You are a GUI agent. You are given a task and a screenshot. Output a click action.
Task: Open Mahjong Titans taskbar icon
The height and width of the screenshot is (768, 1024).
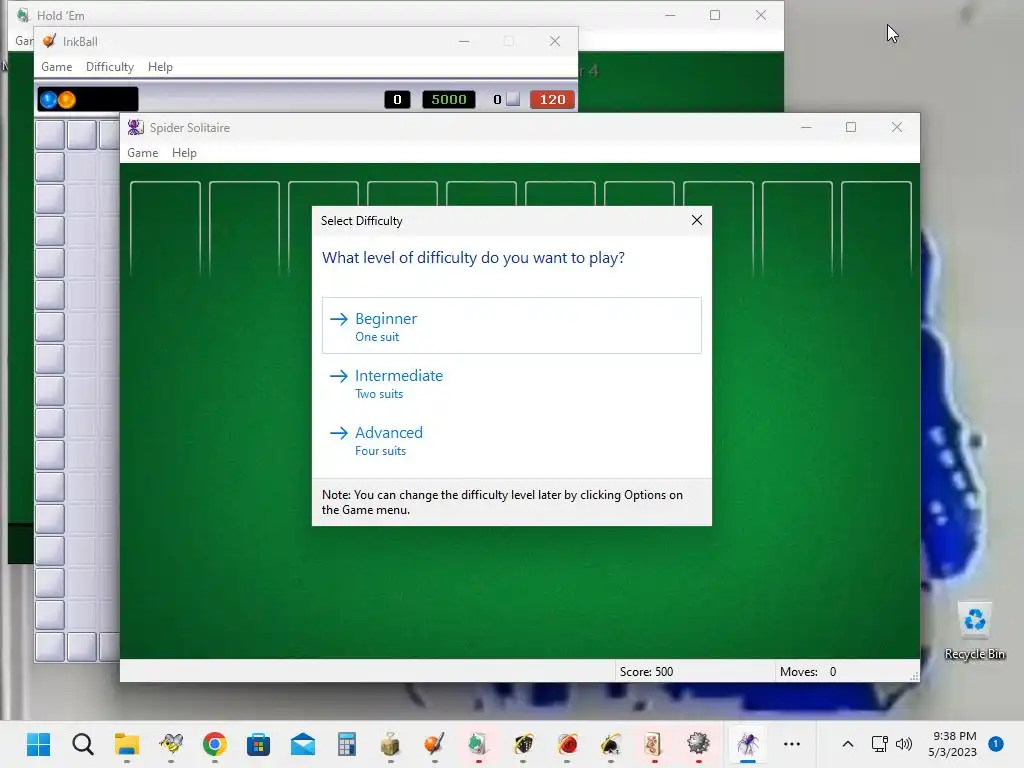[x=654, y=744]
